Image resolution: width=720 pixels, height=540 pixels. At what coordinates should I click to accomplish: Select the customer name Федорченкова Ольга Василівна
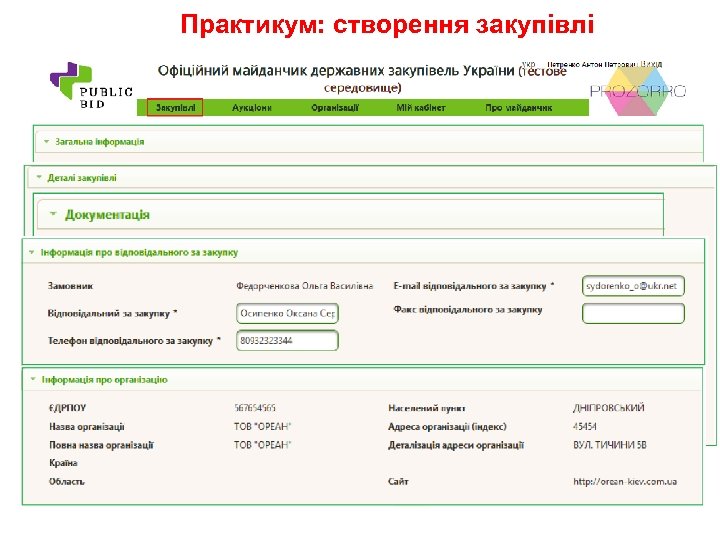pyautogui.click(x=304, y=286)
